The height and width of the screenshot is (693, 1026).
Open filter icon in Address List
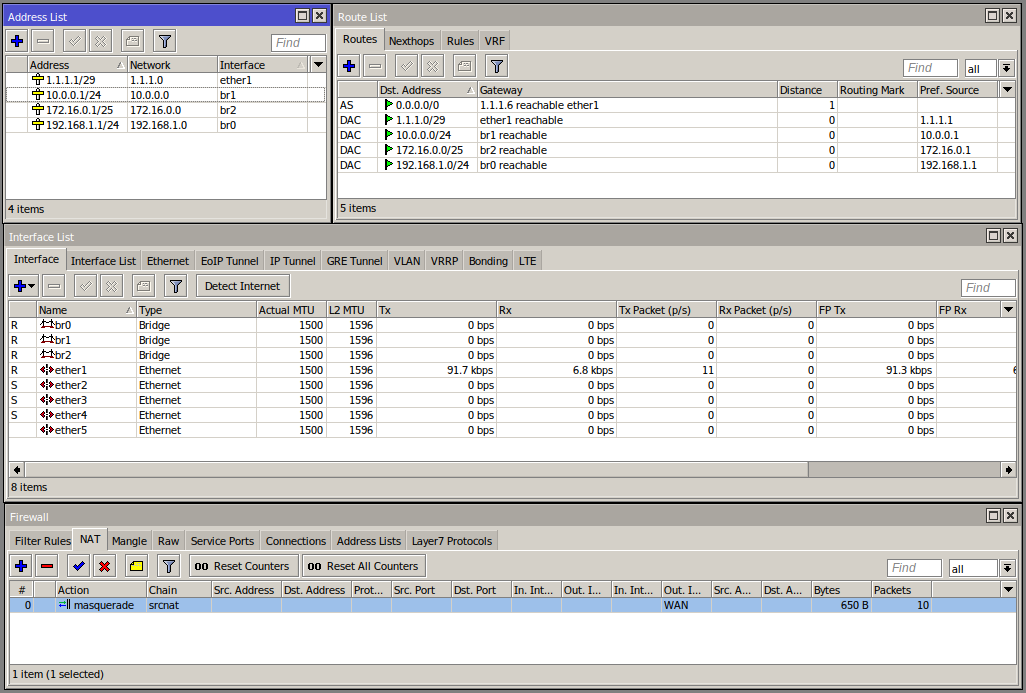pyautogui.click(x=165, y=41)
